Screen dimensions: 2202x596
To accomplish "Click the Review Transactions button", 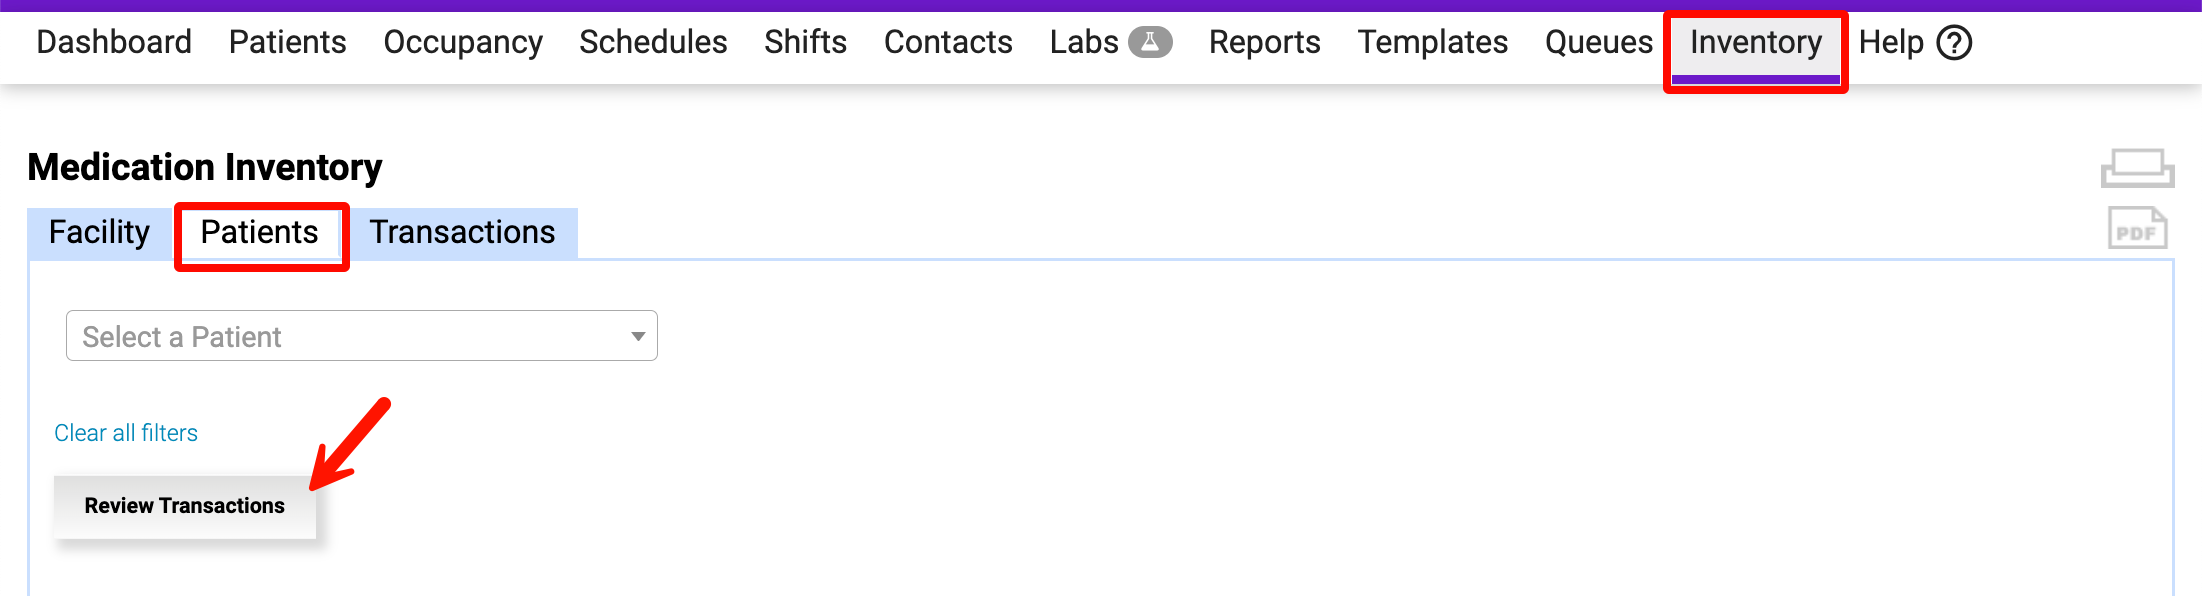I will pyautogui.click(x=185, y=506).
